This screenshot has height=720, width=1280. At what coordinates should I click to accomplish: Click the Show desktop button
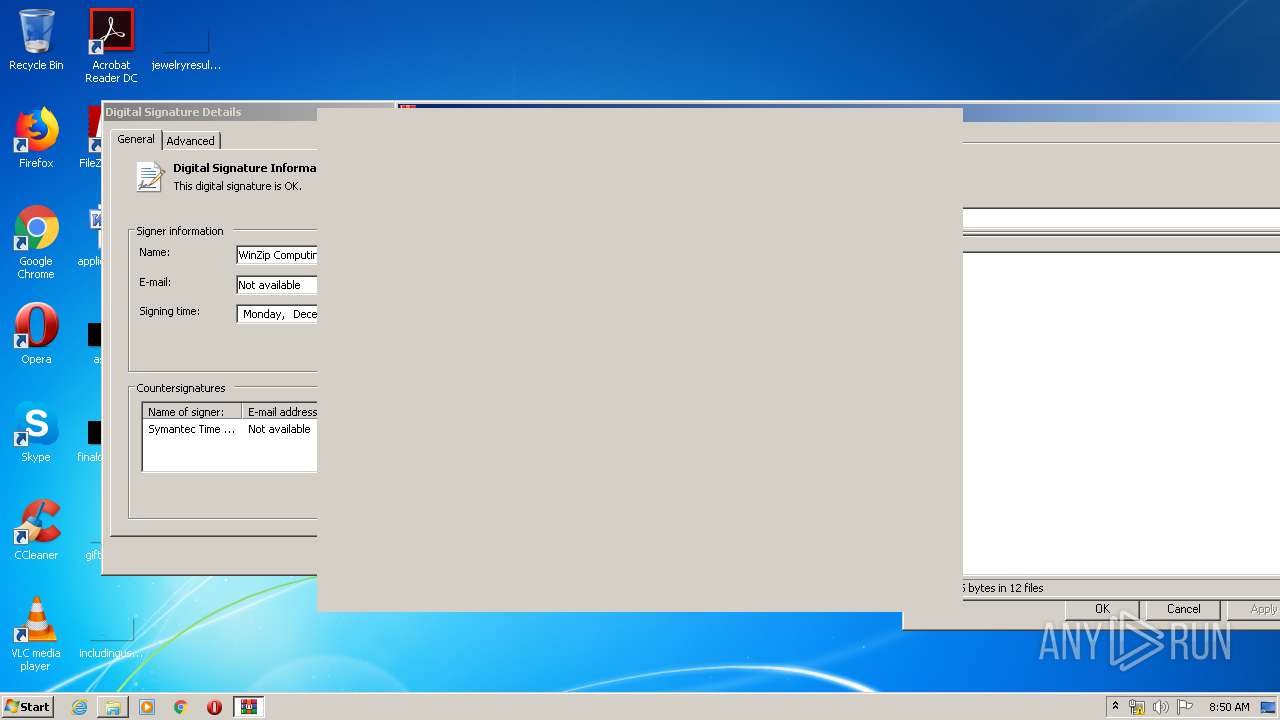[1270, 707]
